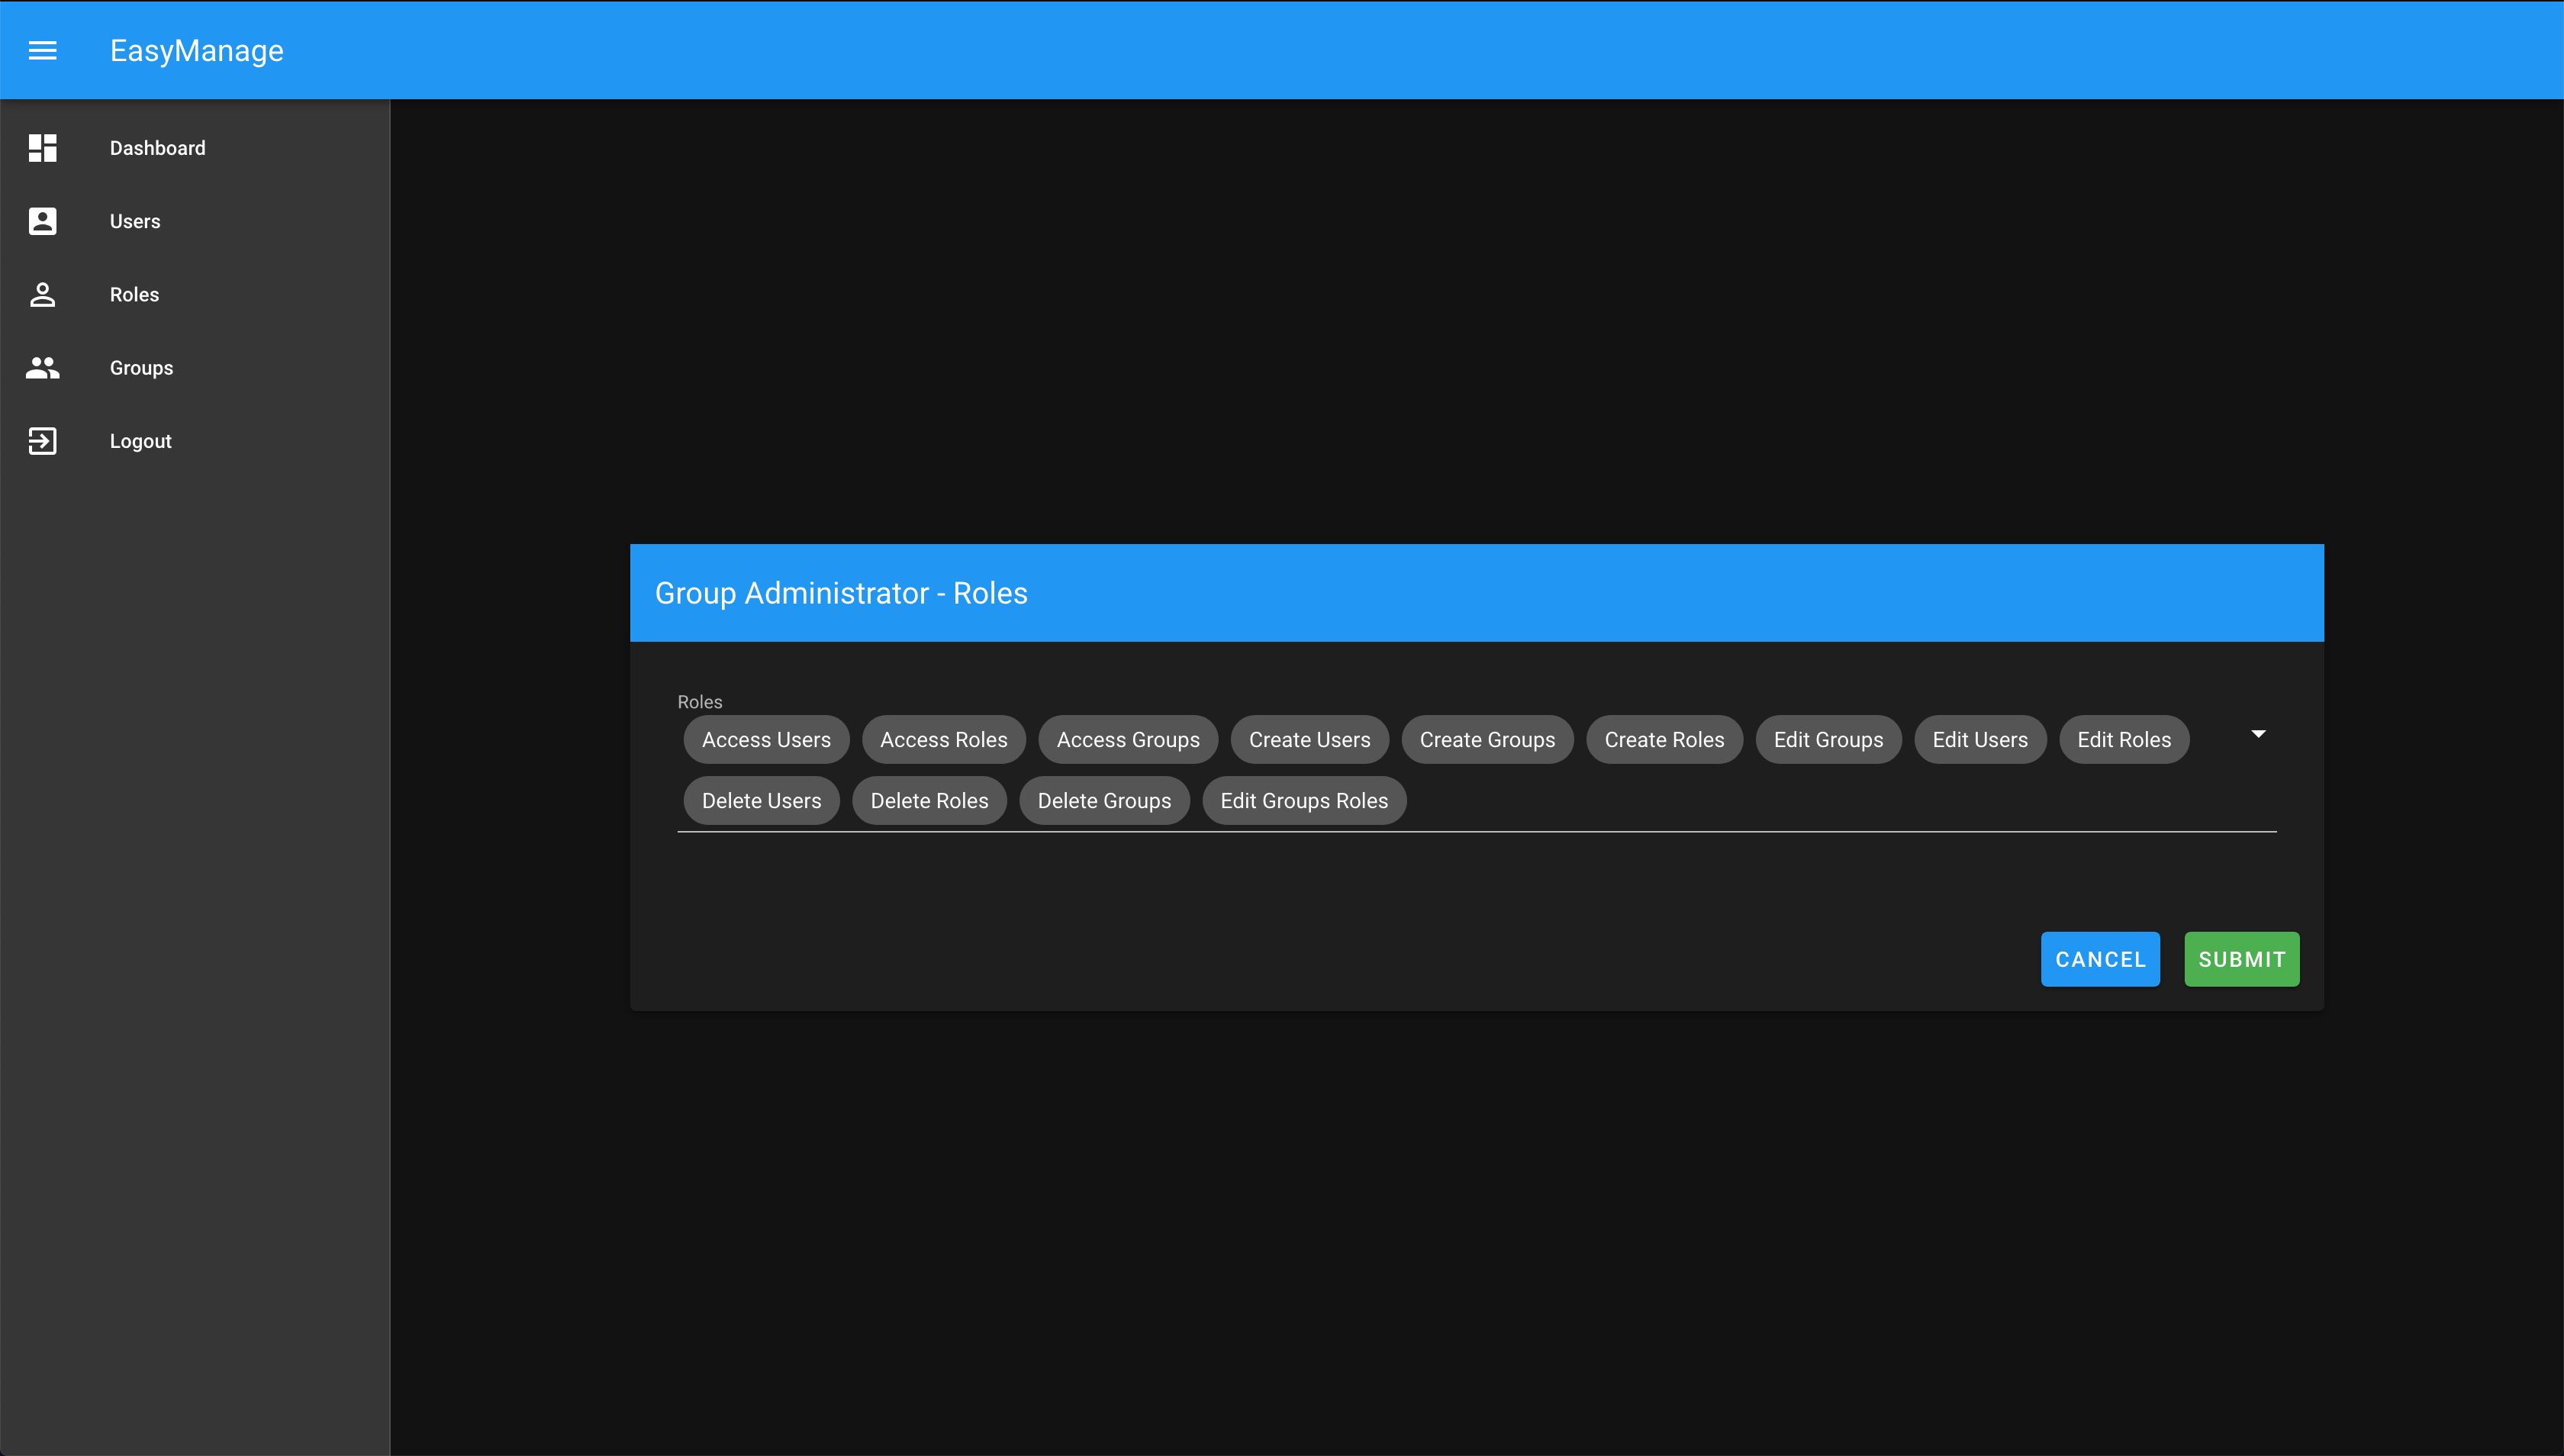Click the Edit Roles chip
Screen dimensions: 2564x1456
point(2124,740)
